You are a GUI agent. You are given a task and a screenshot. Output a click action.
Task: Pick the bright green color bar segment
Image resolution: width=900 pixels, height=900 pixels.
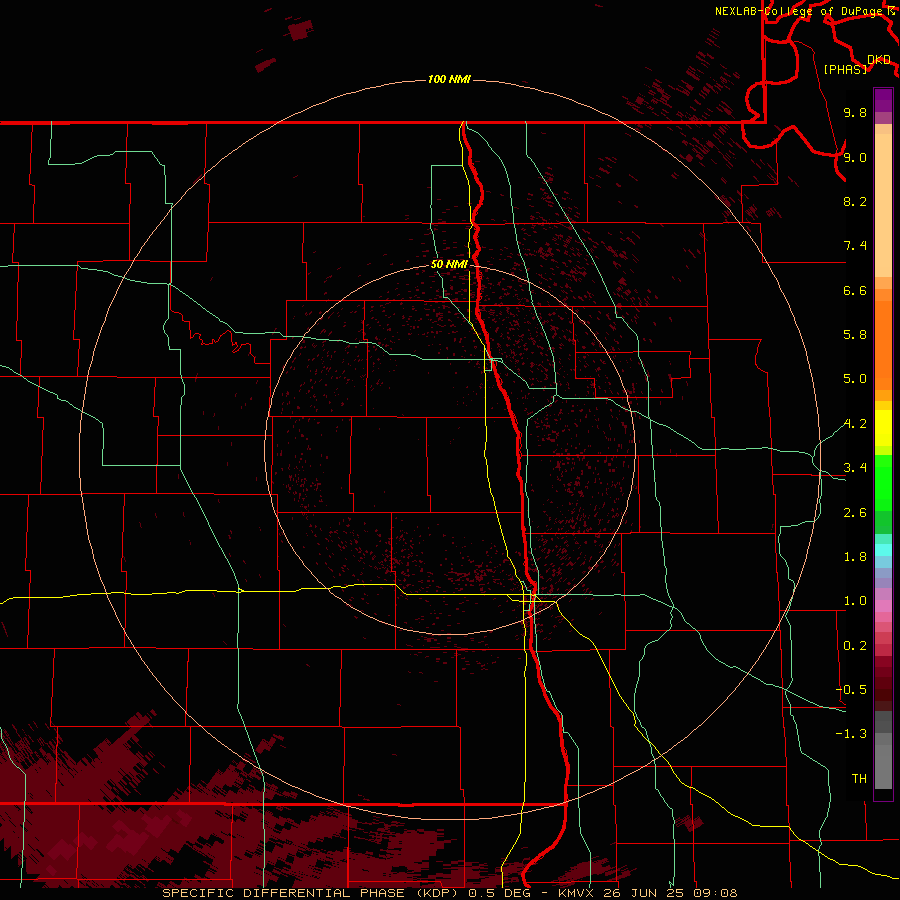click(883, 482)
